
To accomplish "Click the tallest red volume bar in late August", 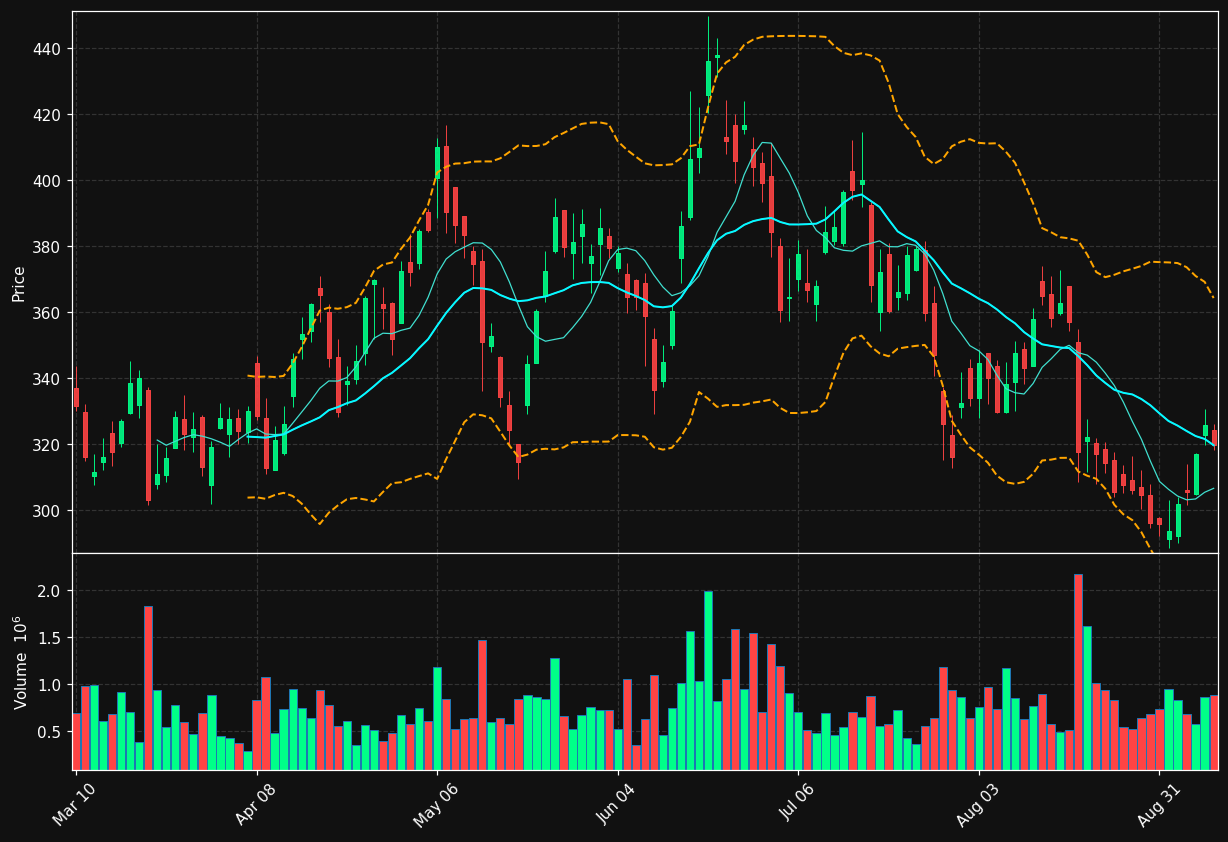I will click(x=1078, y=672).
